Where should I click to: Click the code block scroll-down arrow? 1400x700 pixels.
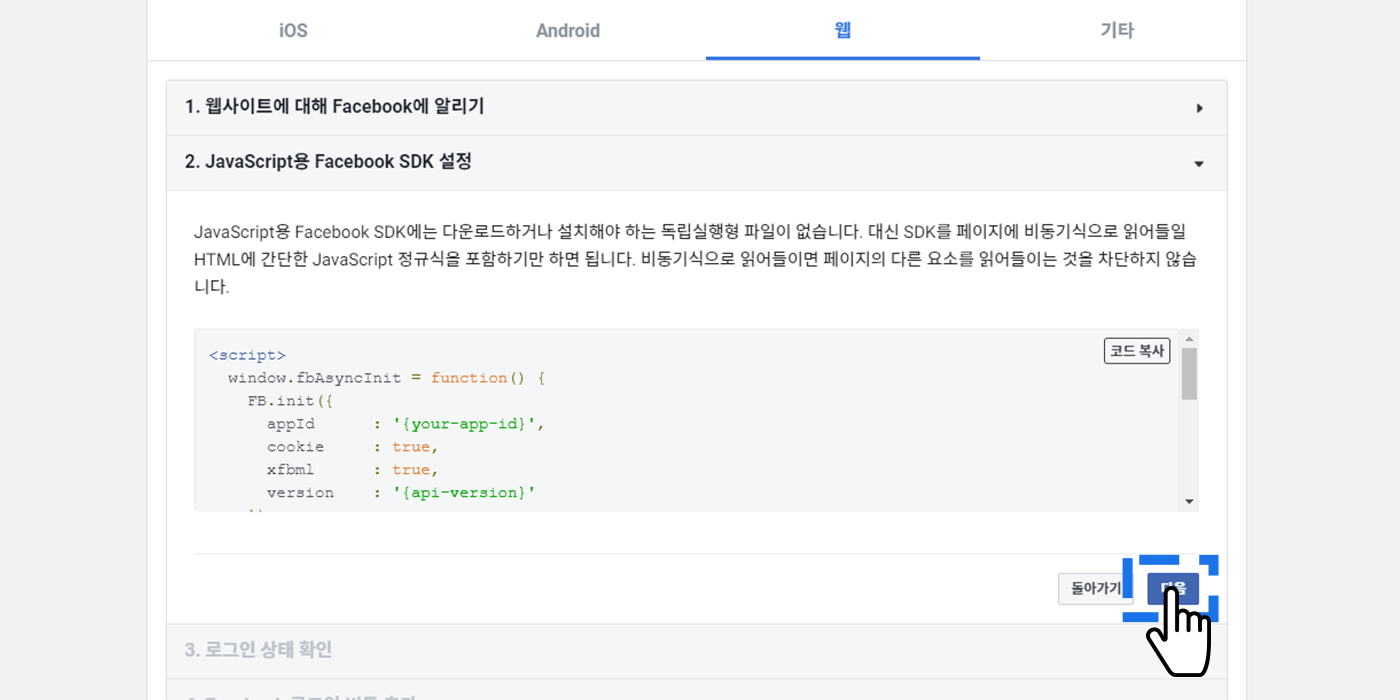pyautogui.click(x=1189, y=501)
